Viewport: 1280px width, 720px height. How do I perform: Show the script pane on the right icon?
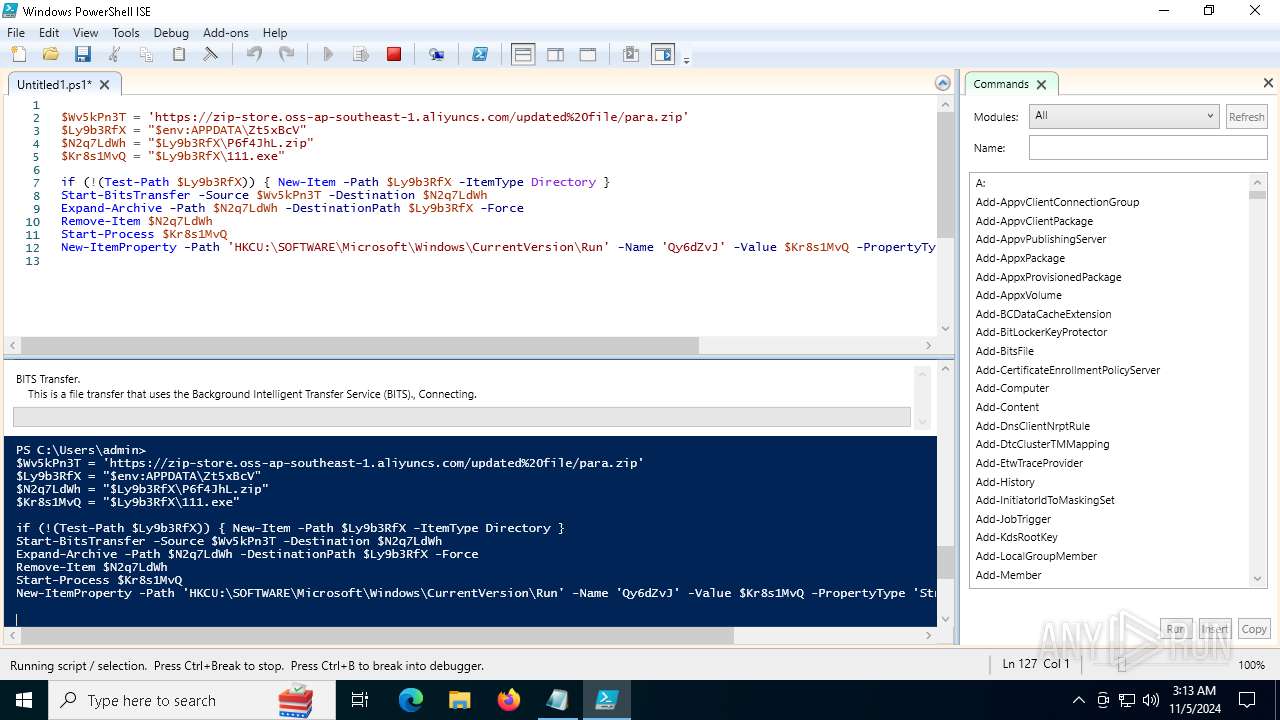[x=555, y=54]
